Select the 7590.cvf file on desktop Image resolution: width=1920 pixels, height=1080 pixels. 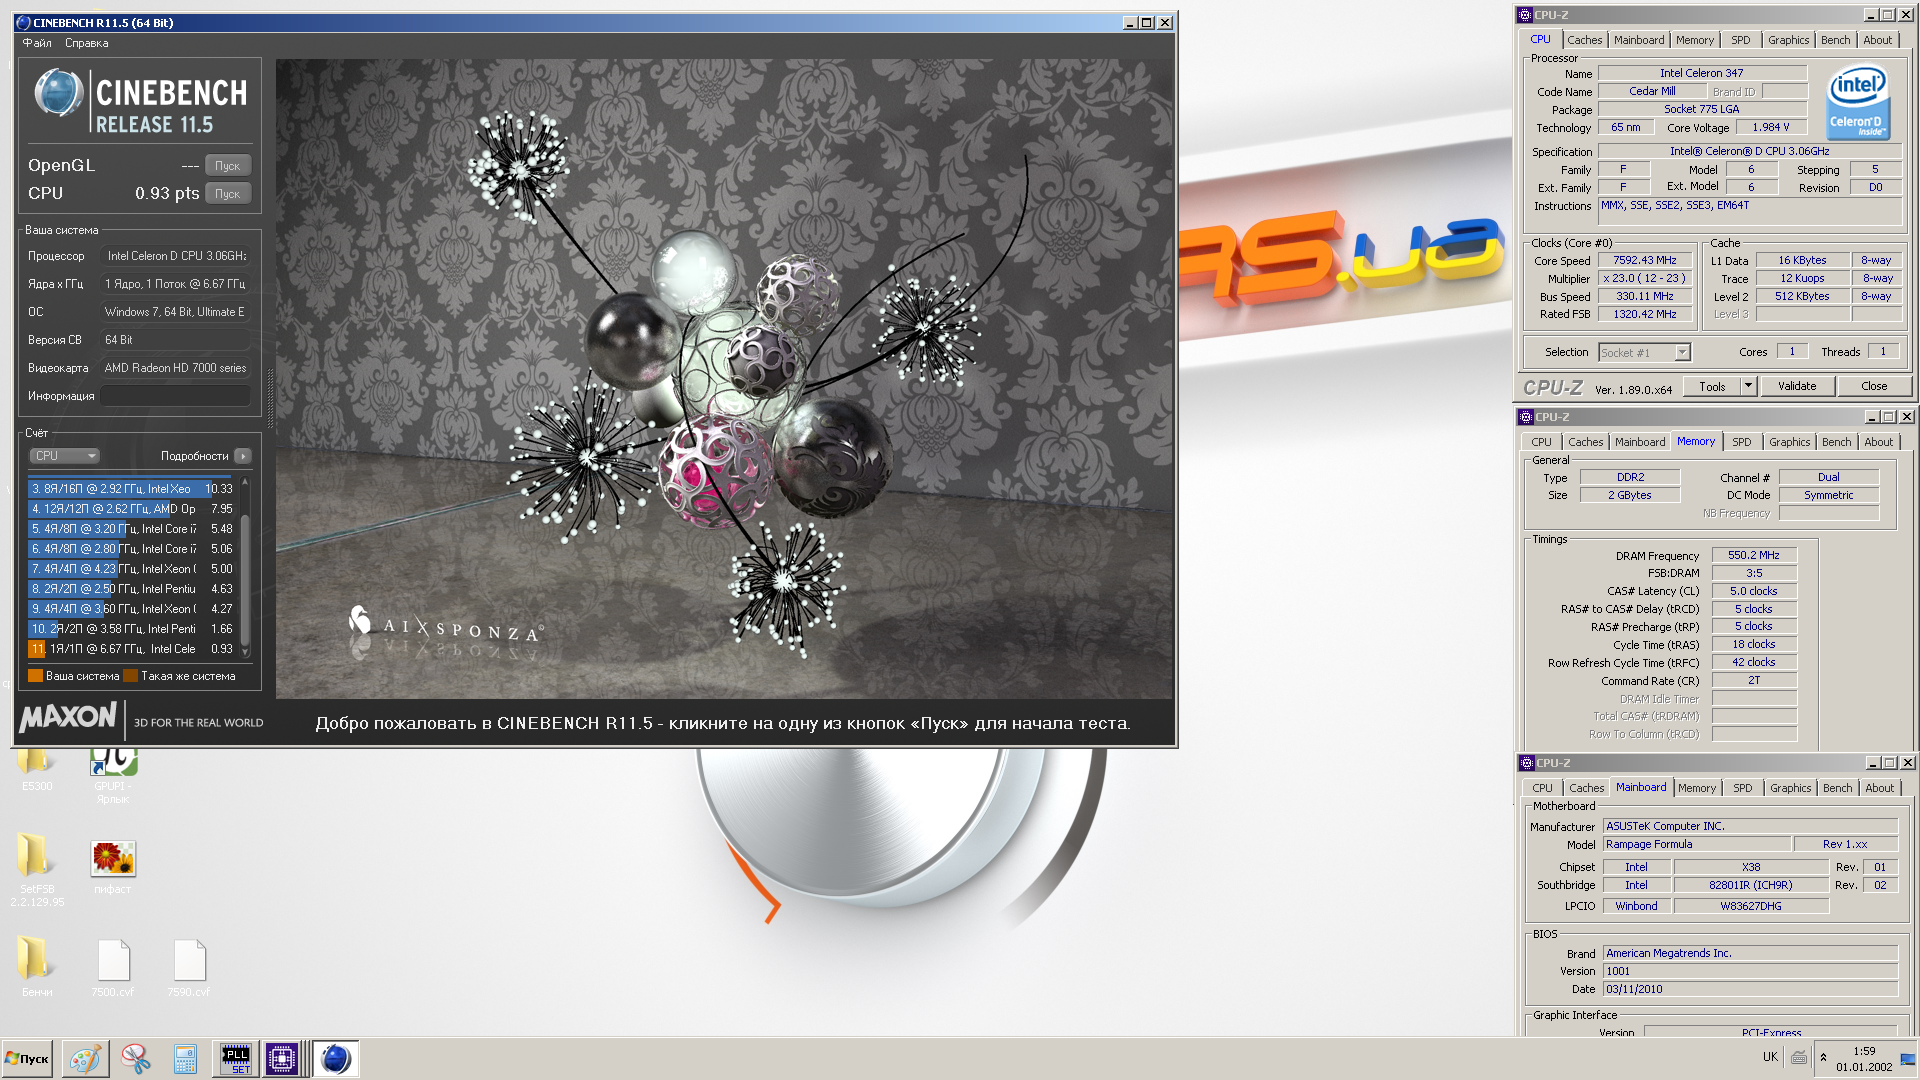point(188,968)
